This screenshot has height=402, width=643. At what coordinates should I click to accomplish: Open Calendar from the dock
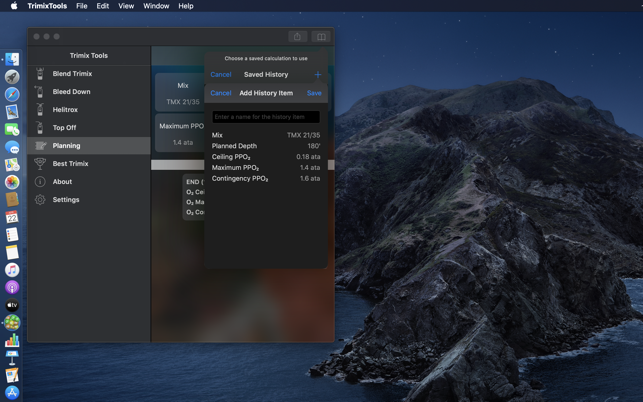(x=12, y=217)
